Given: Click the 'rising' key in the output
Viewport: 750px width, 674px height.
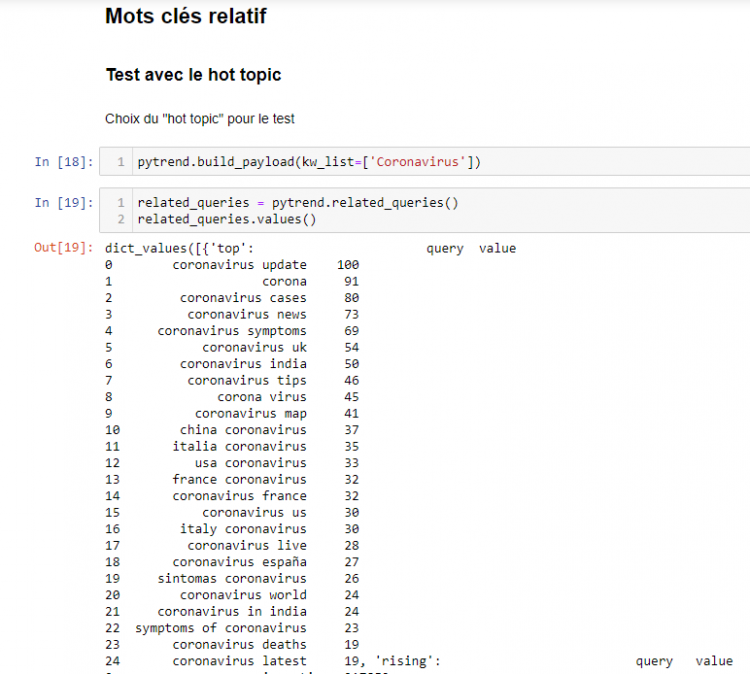Looking at the screenshot, I should [408, 661].
